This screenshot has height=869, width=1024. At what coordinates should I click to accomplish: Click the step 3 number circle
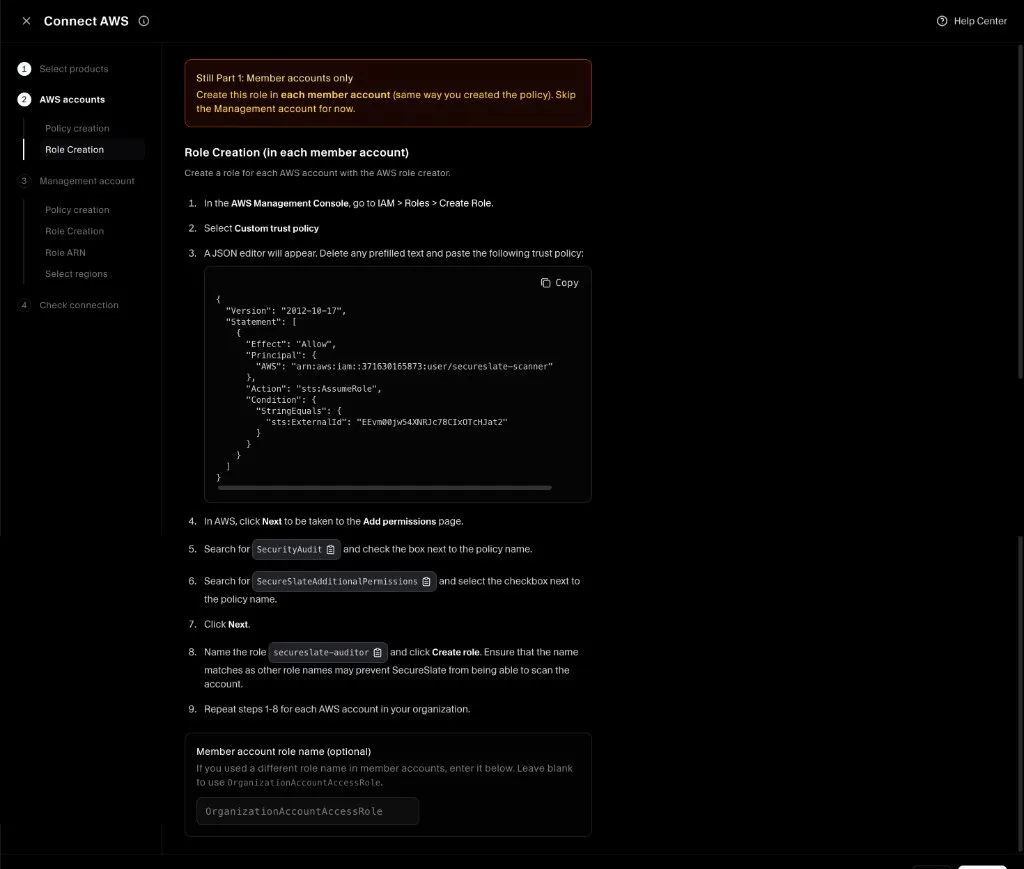(24, 181)
